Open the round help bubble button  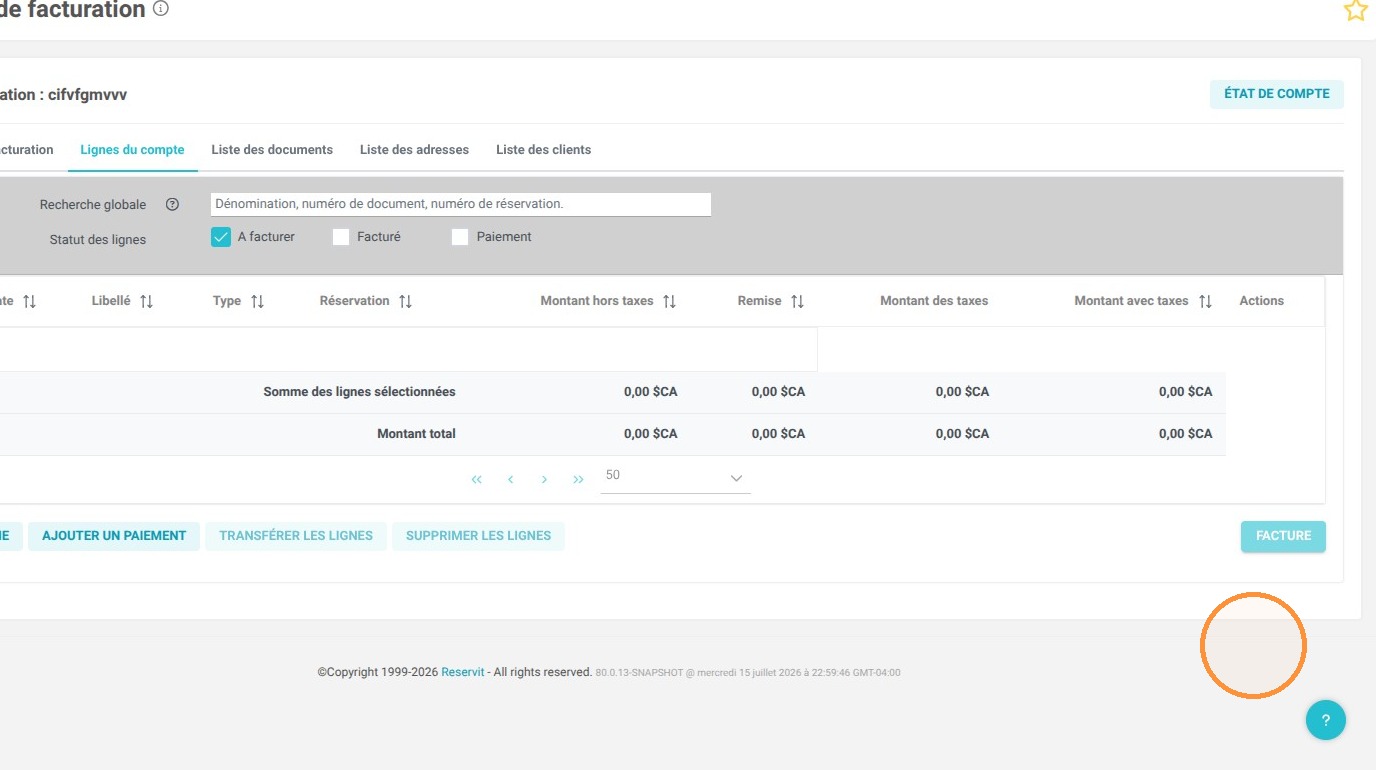[1325, 720]
